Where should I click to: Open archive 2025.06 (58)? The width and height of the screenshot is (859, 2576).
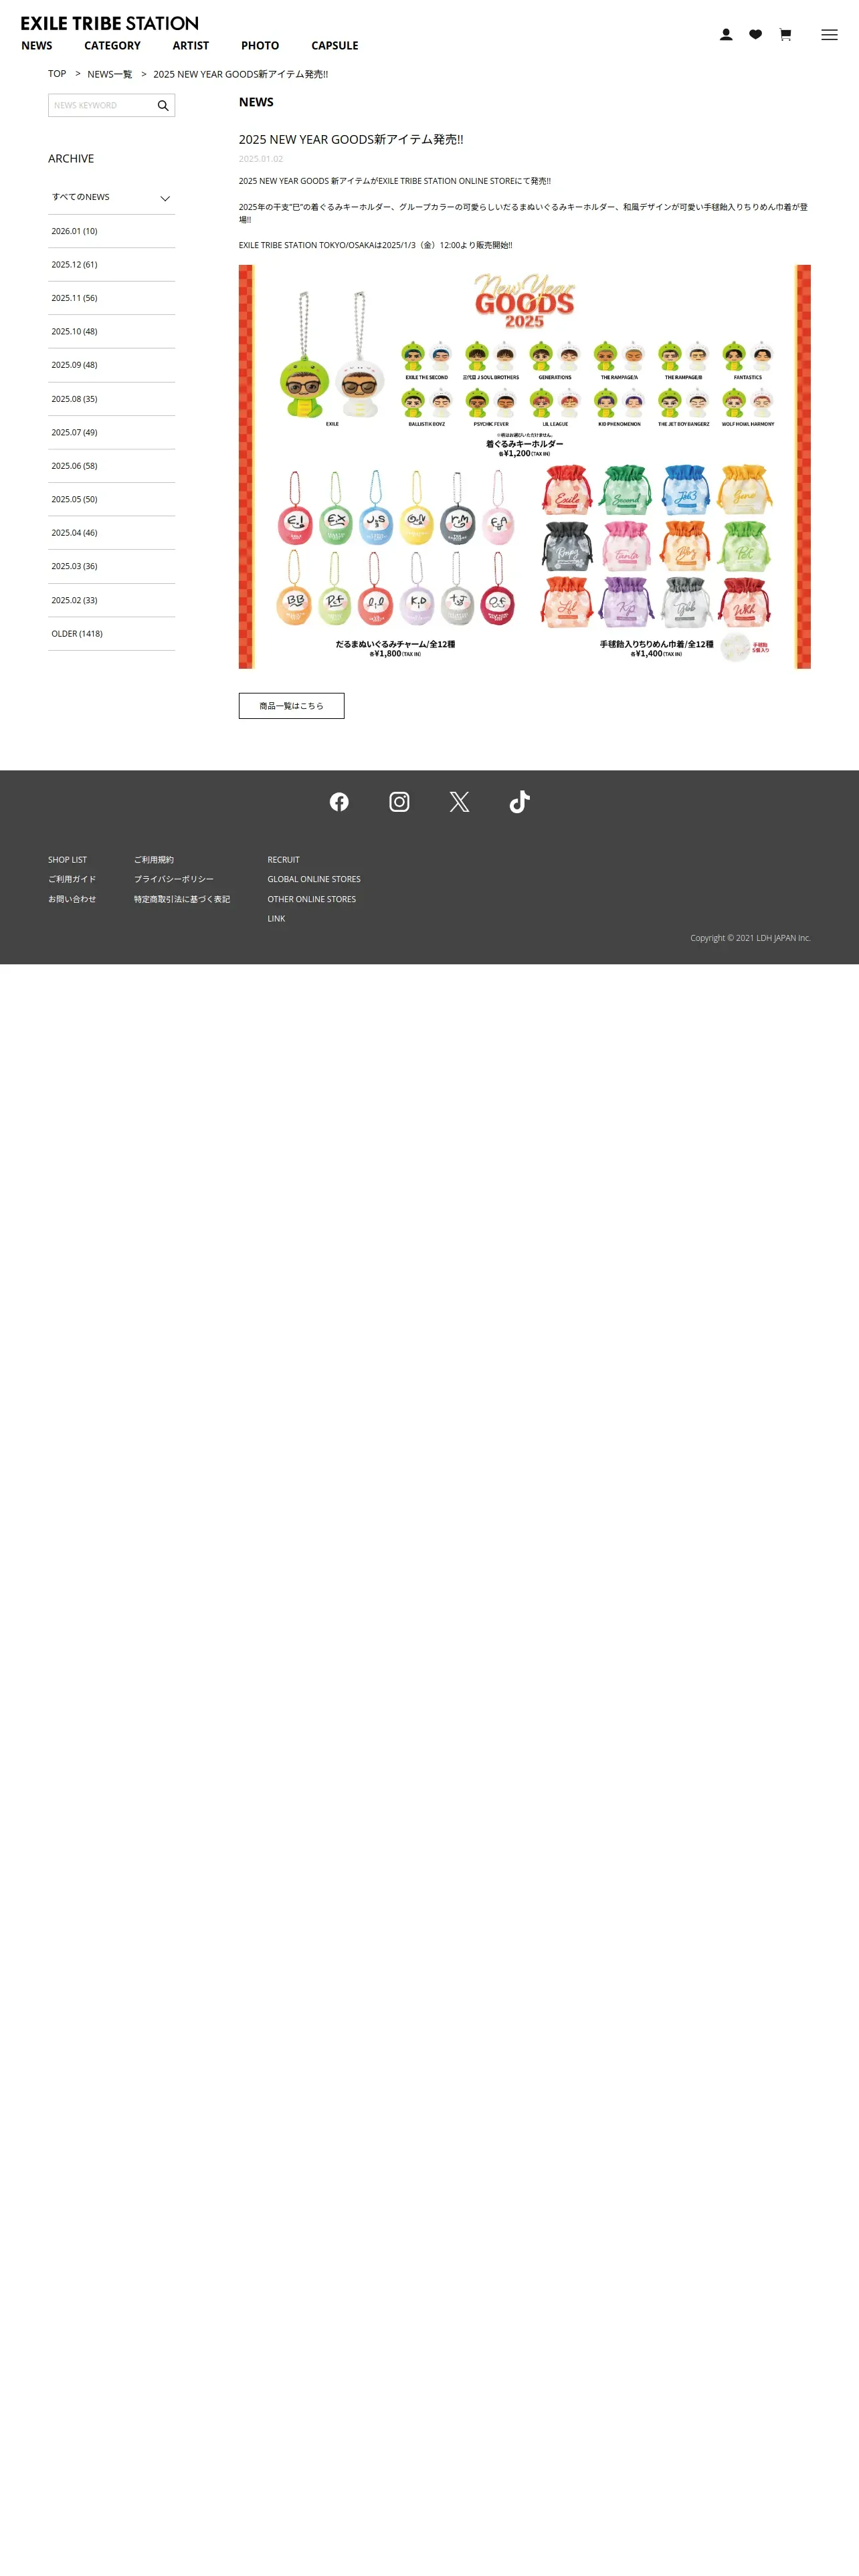112,466
